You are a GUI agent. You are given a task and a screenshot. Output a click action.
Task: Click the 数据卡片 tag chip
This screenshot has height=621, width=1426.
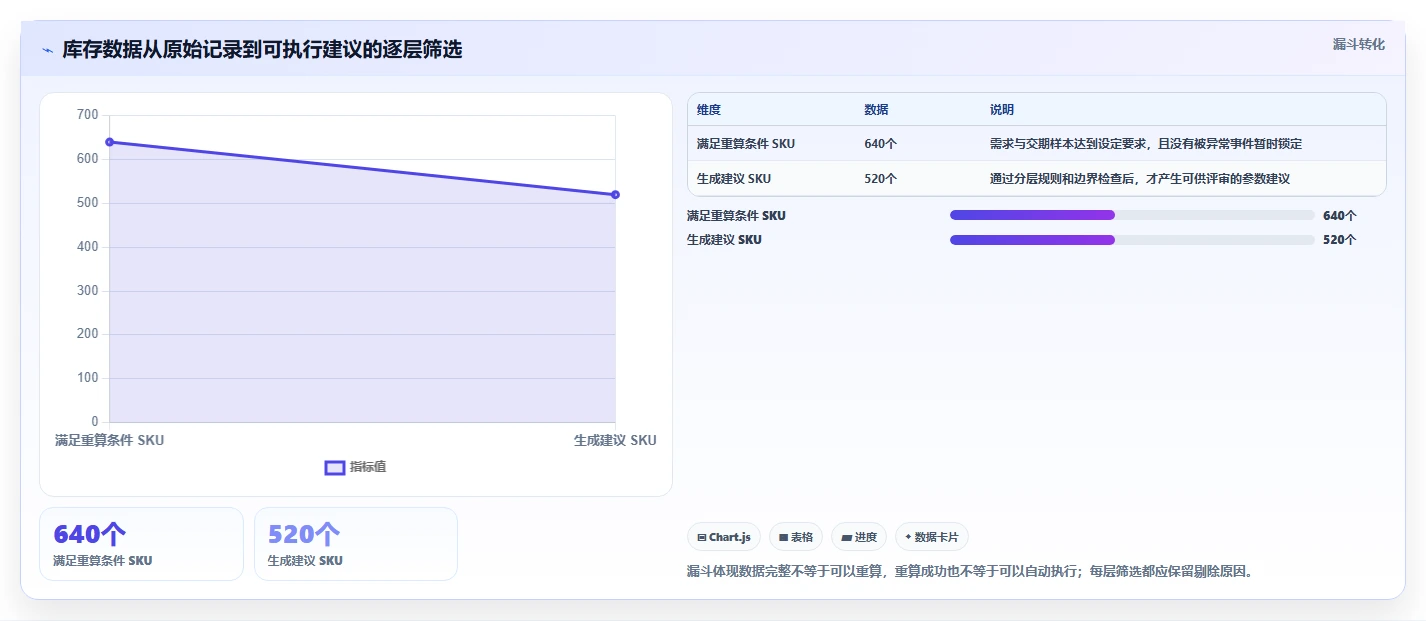click(931, 537)
